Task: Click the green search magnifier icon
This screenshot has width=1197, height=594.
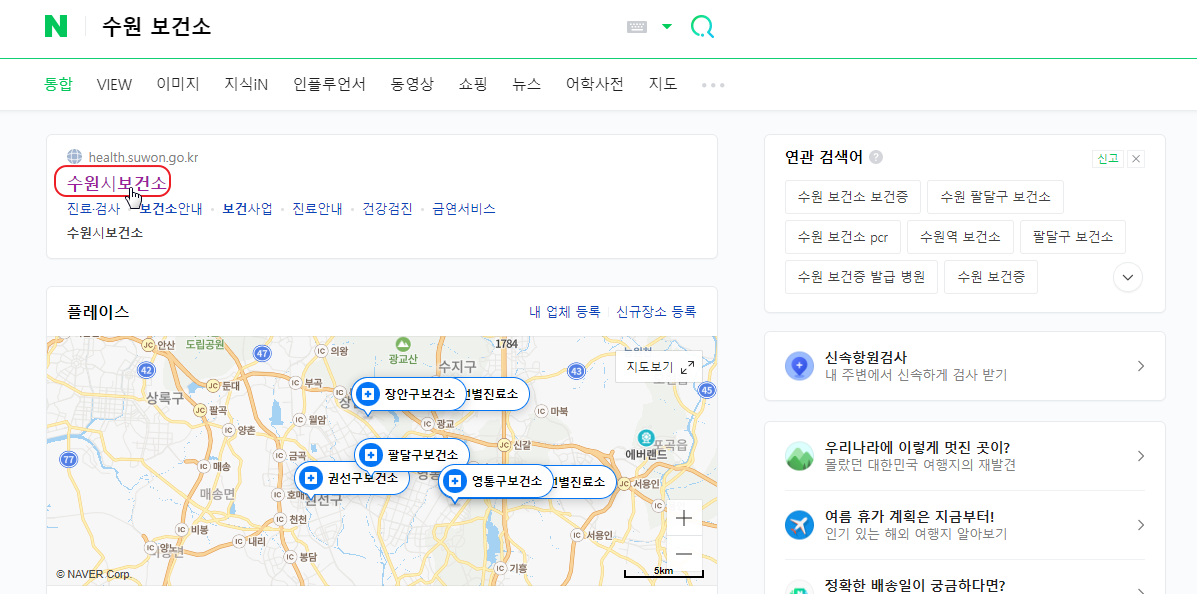Action: [x=702, y=27]
